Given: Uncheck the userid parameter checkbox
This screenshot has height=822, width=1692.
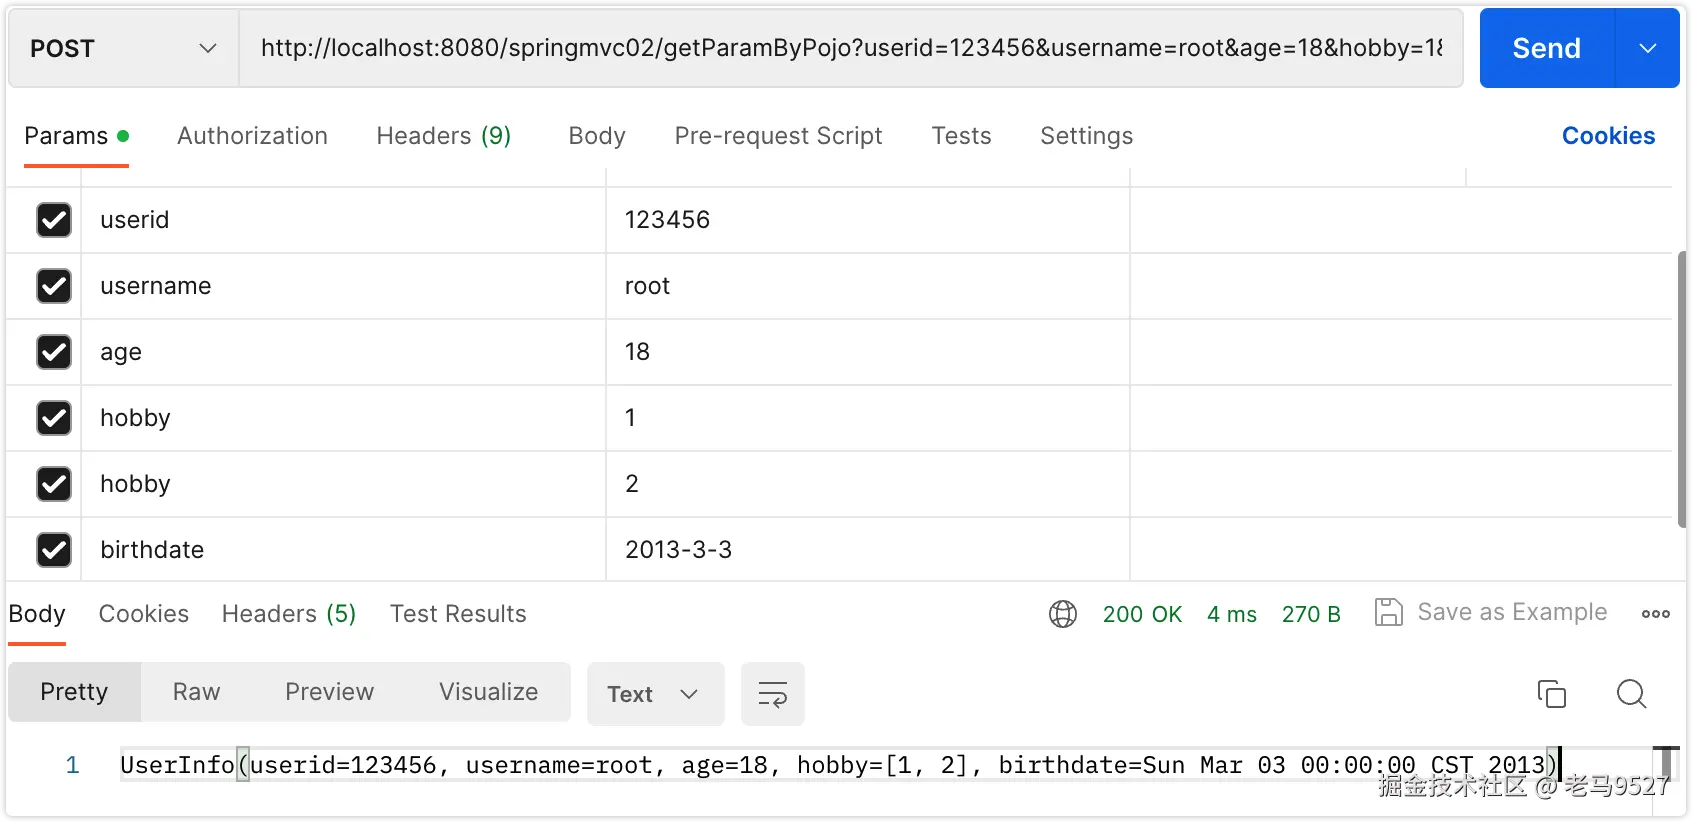Looking at the screenshot, I should (54, 220).
